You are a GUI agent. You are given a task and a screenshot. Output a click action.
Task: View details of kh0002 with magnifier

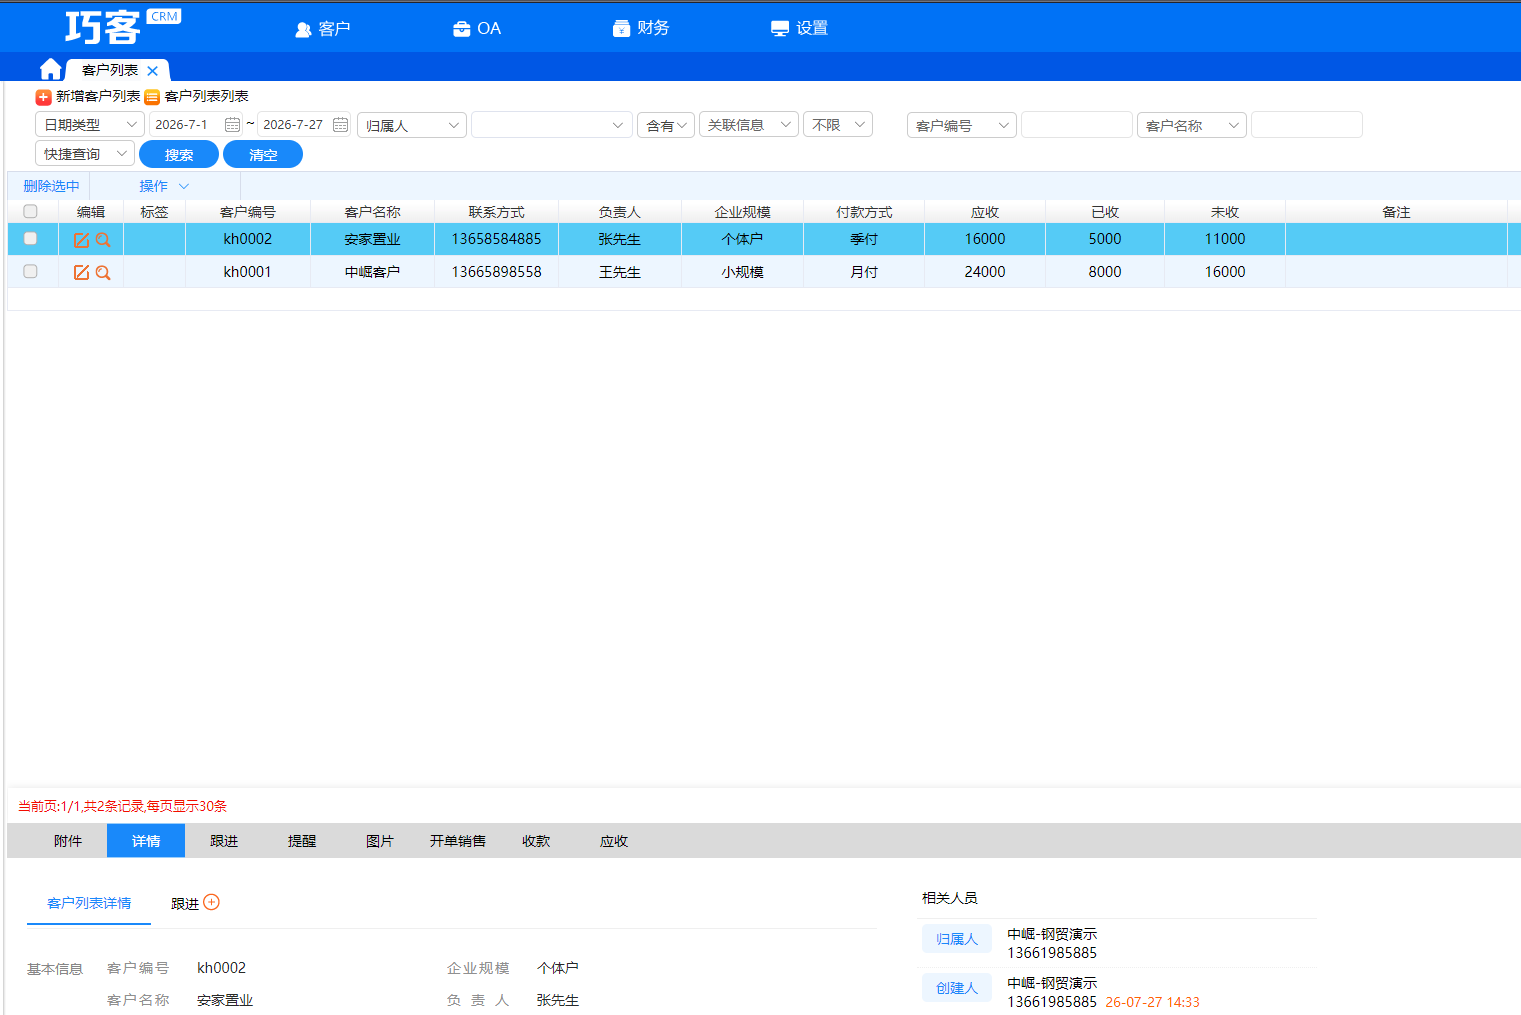(x=103, y=240)
